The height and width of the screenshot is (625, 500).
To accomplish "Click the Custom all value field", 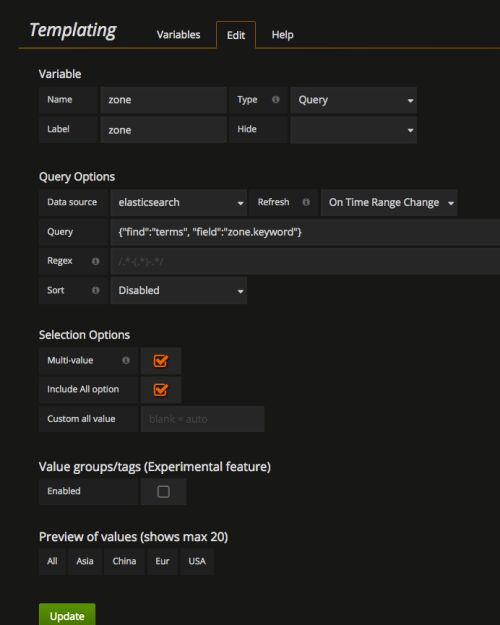I will tap(202, 419).
